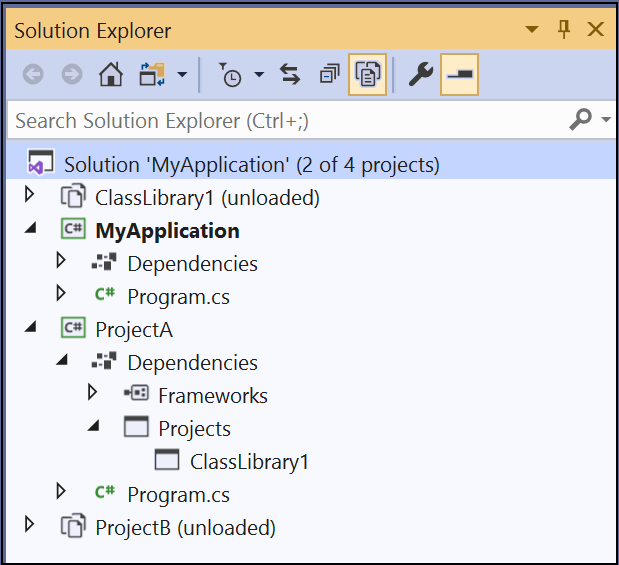Click the unloaded ClassLibrary1 project icon
Image resolution: width=619 pixels, height=565 pixels.
point(73,195)
